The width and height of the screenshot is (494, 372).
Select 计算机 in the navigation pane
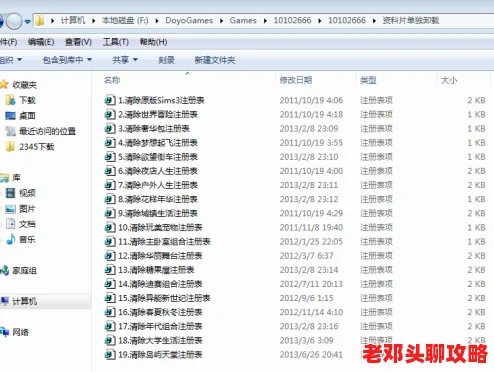[x=24, y=301]
